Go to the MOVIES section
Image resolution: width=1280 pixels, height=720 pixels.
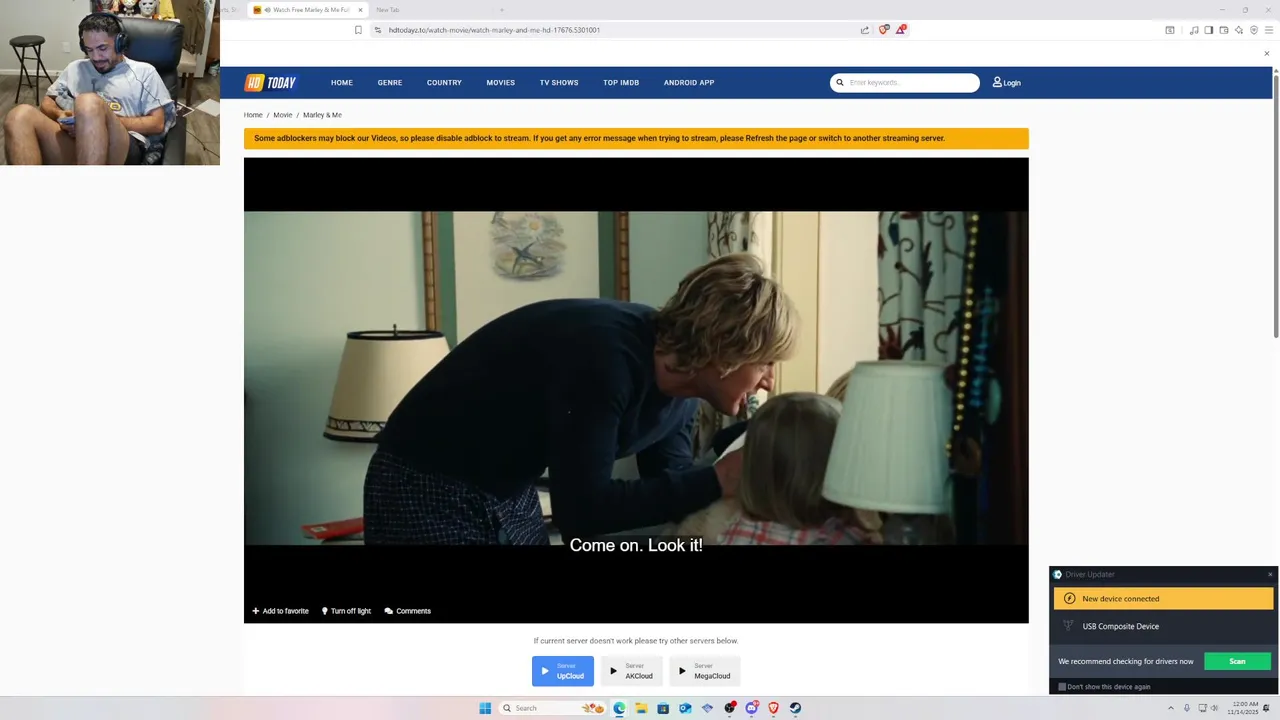pyautogui.click(x=501, y=83)
